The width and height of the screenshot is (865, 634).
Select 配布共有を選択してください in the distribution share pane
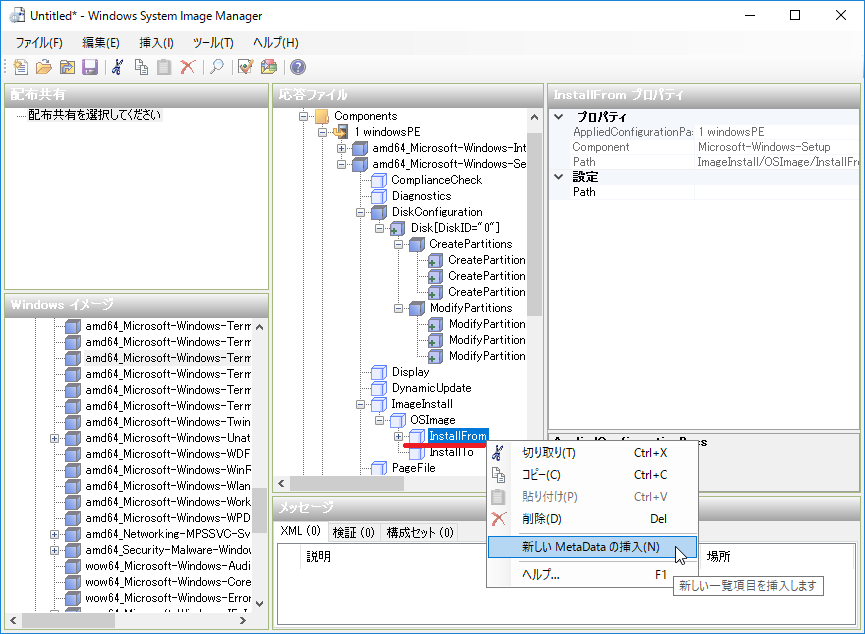point(94,115)
